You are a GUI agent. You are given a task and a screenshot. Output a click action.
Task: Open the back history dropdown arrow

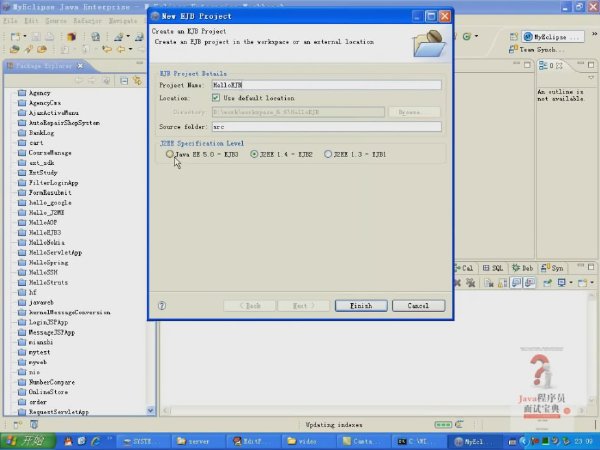pos(130,49)
